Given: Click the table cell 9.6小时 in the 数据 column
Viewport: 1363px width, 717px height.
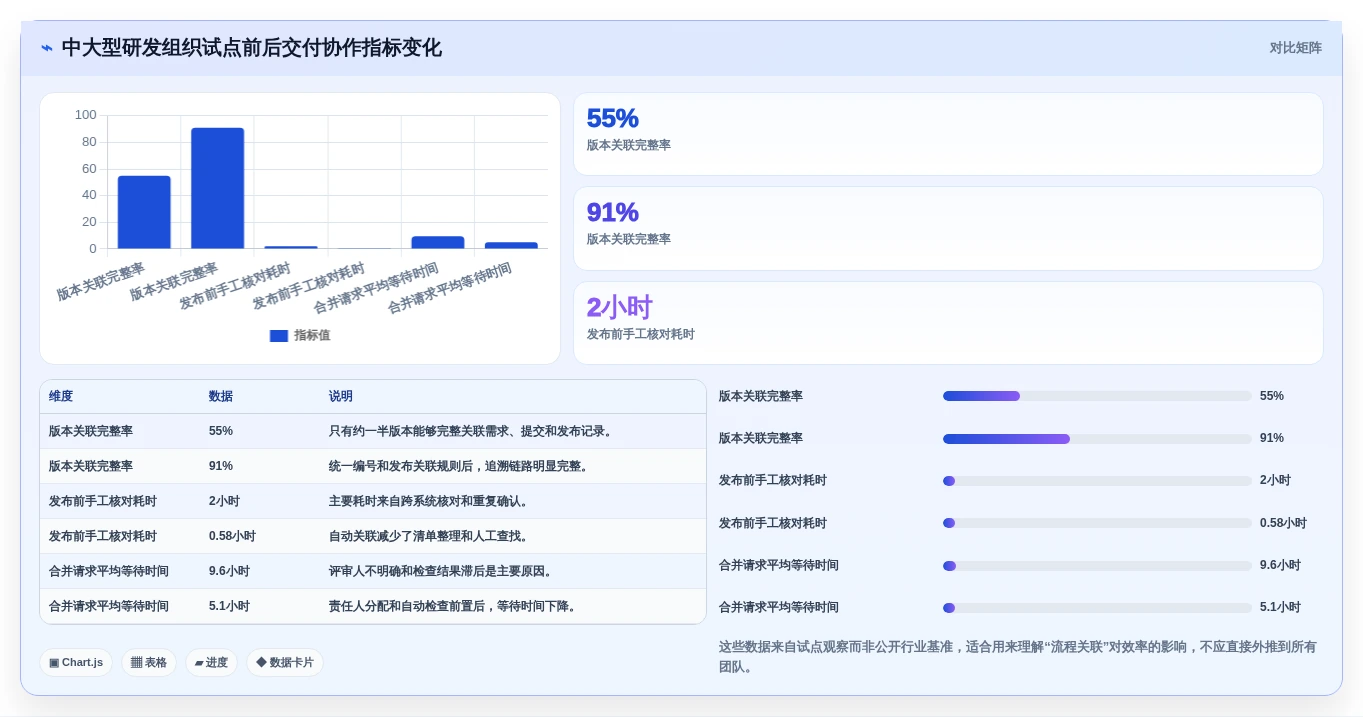Looking at the screenshot, I should pos(229,572).
